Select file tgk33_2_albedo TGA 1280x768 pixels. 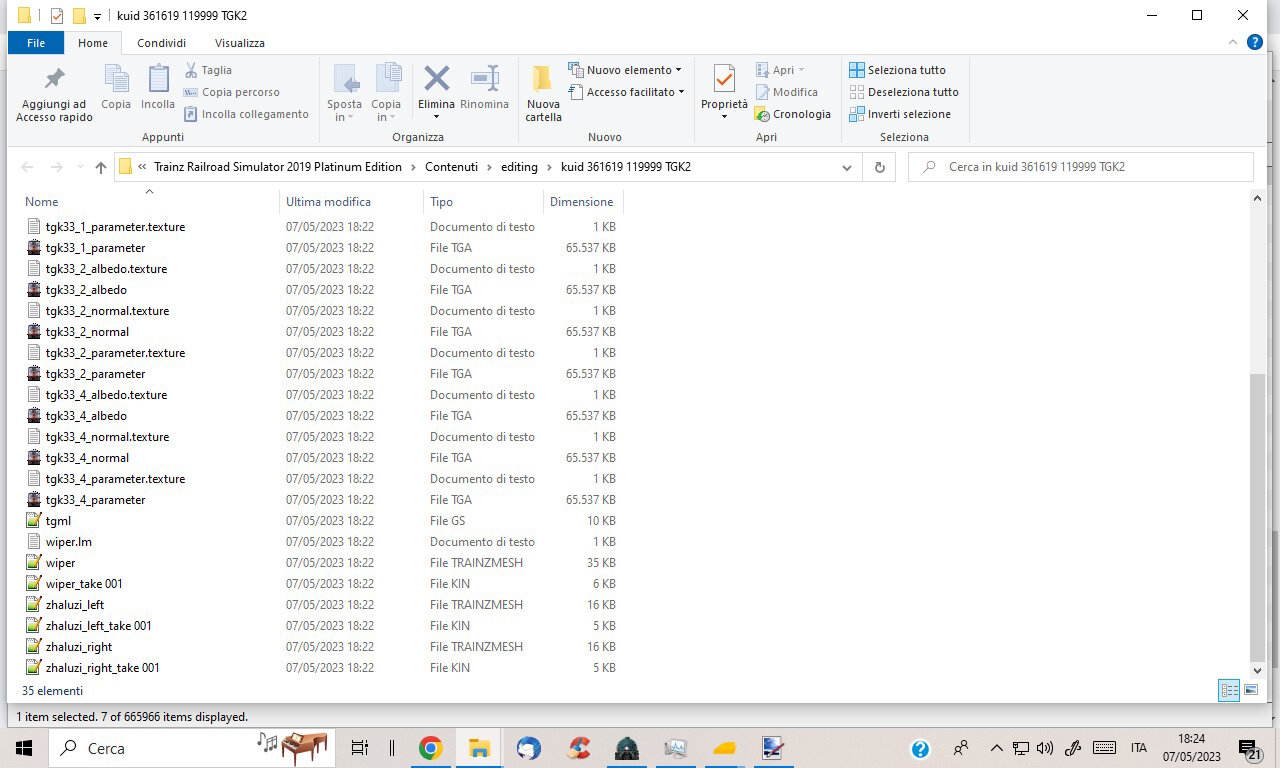(x=86, y=290)
